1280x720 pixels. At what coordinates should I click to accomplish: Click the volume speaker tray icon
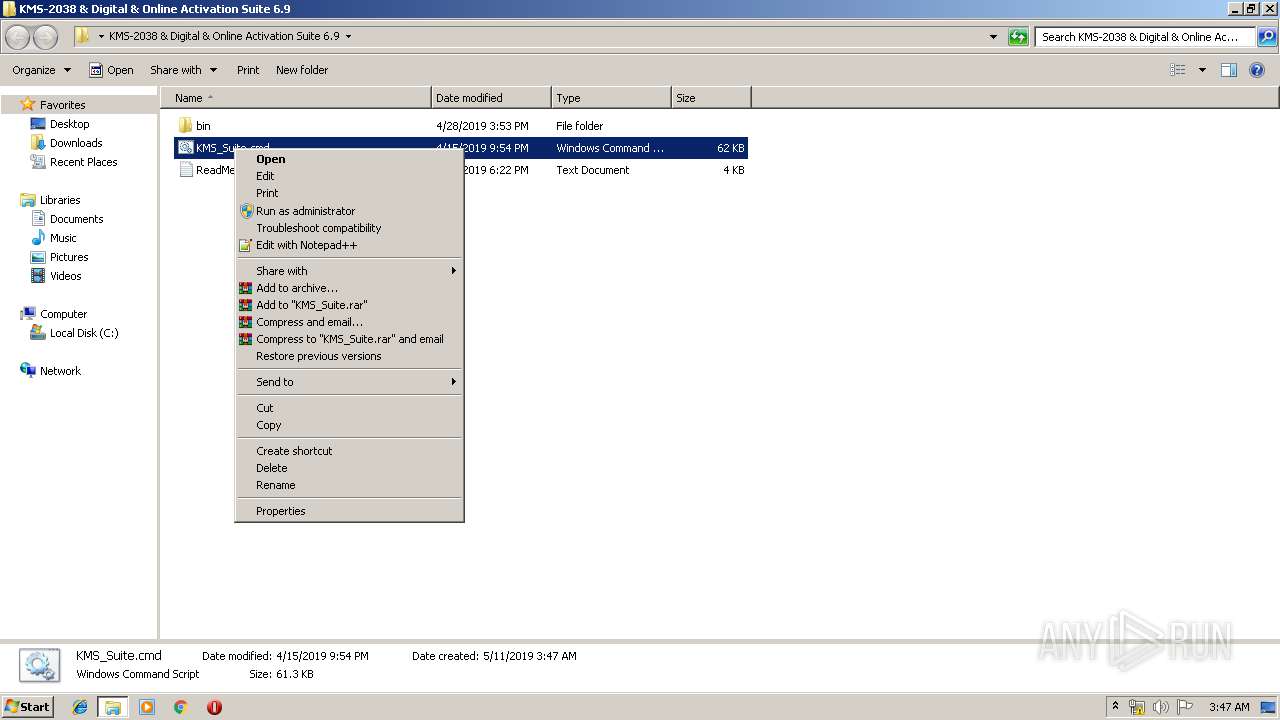(1160, 707)
